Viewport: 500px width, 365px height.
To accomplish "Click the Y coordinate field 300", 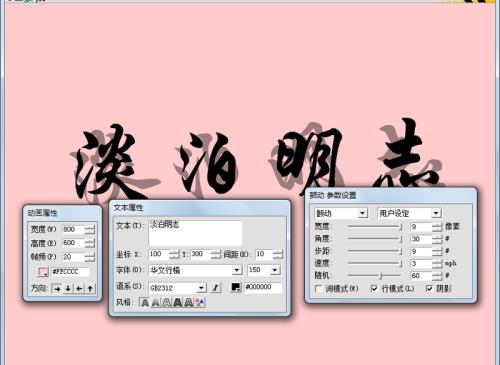I will coord(200,254).
